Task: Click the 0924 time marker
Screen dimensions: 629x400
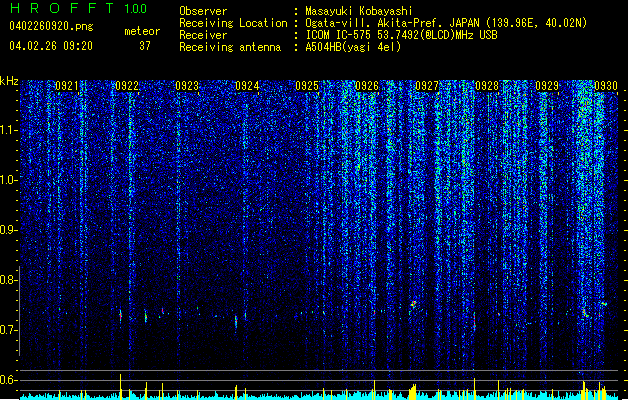Action: coord(247,86)
